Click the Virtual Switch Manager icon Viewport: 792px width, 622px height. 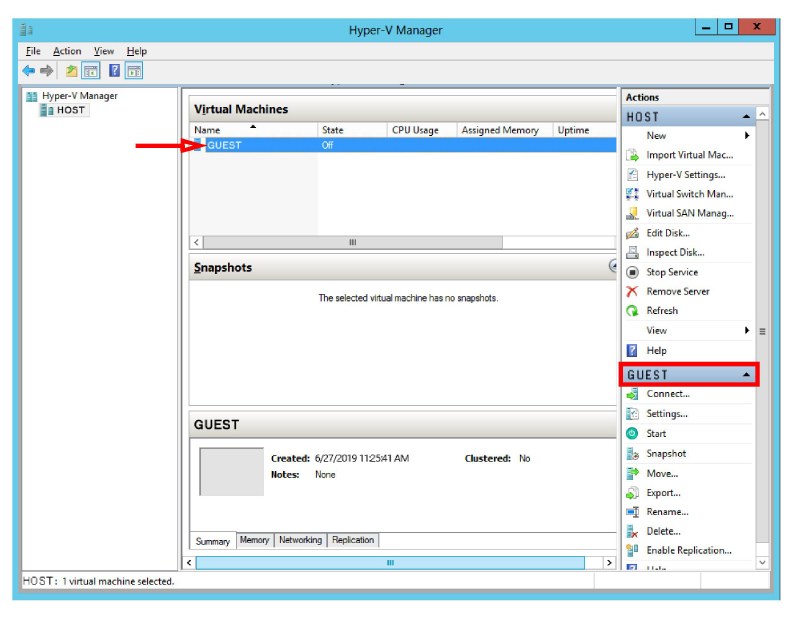[x=632, y=194]
